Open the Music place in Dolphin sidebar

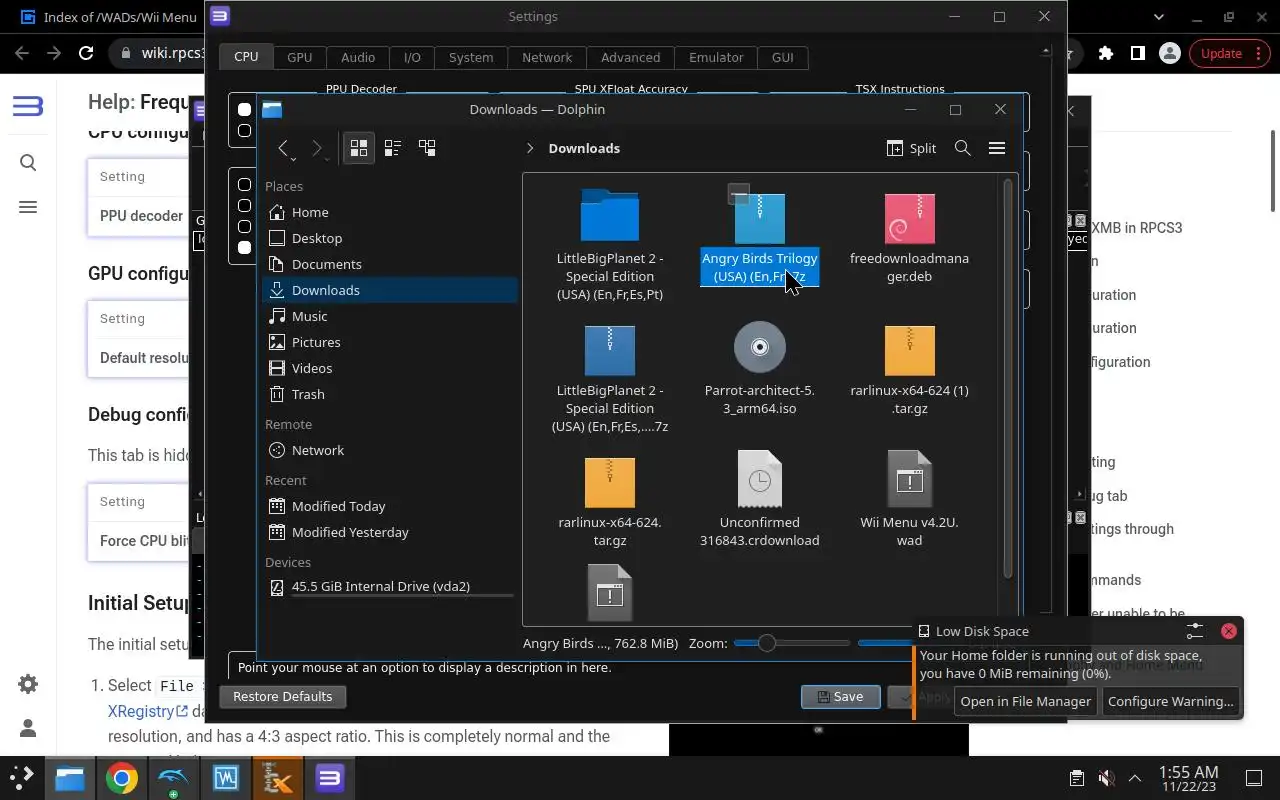tap(390, 316)
